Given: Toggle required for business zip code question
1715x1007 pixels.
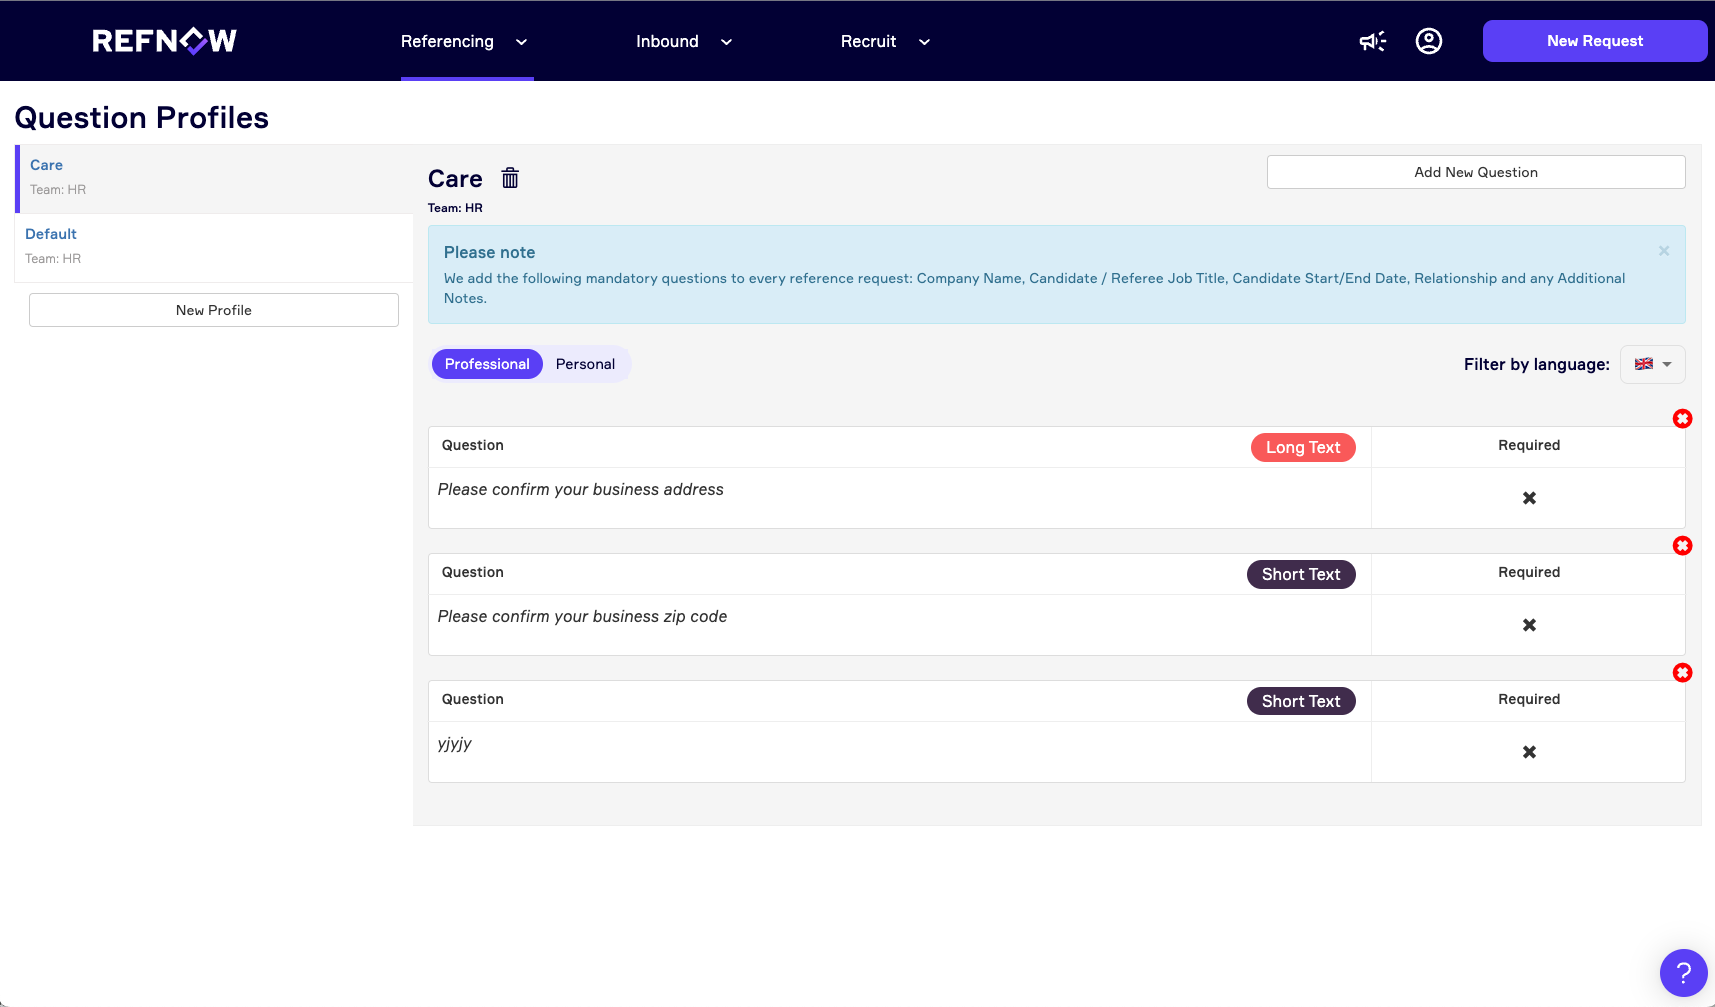Looking at the screenshot, I should [x=1528, y=625].
